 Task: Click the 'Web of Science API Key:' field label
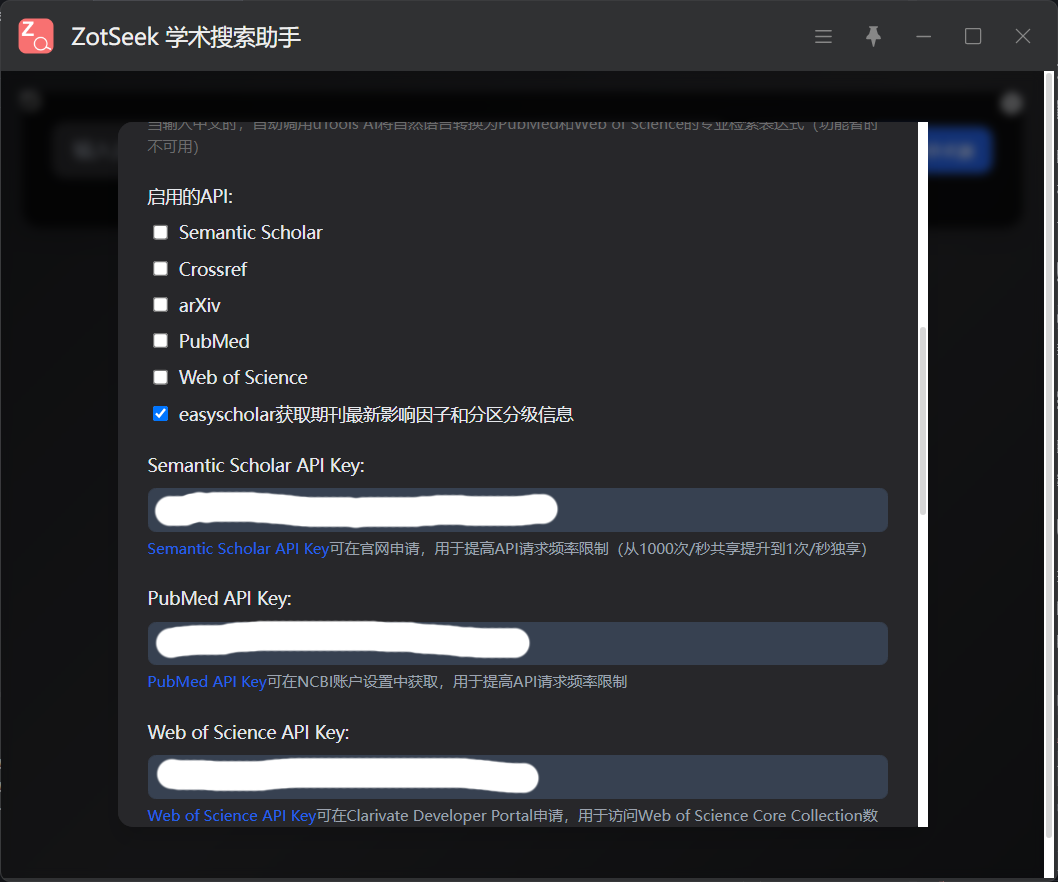(x=248, y=732)
